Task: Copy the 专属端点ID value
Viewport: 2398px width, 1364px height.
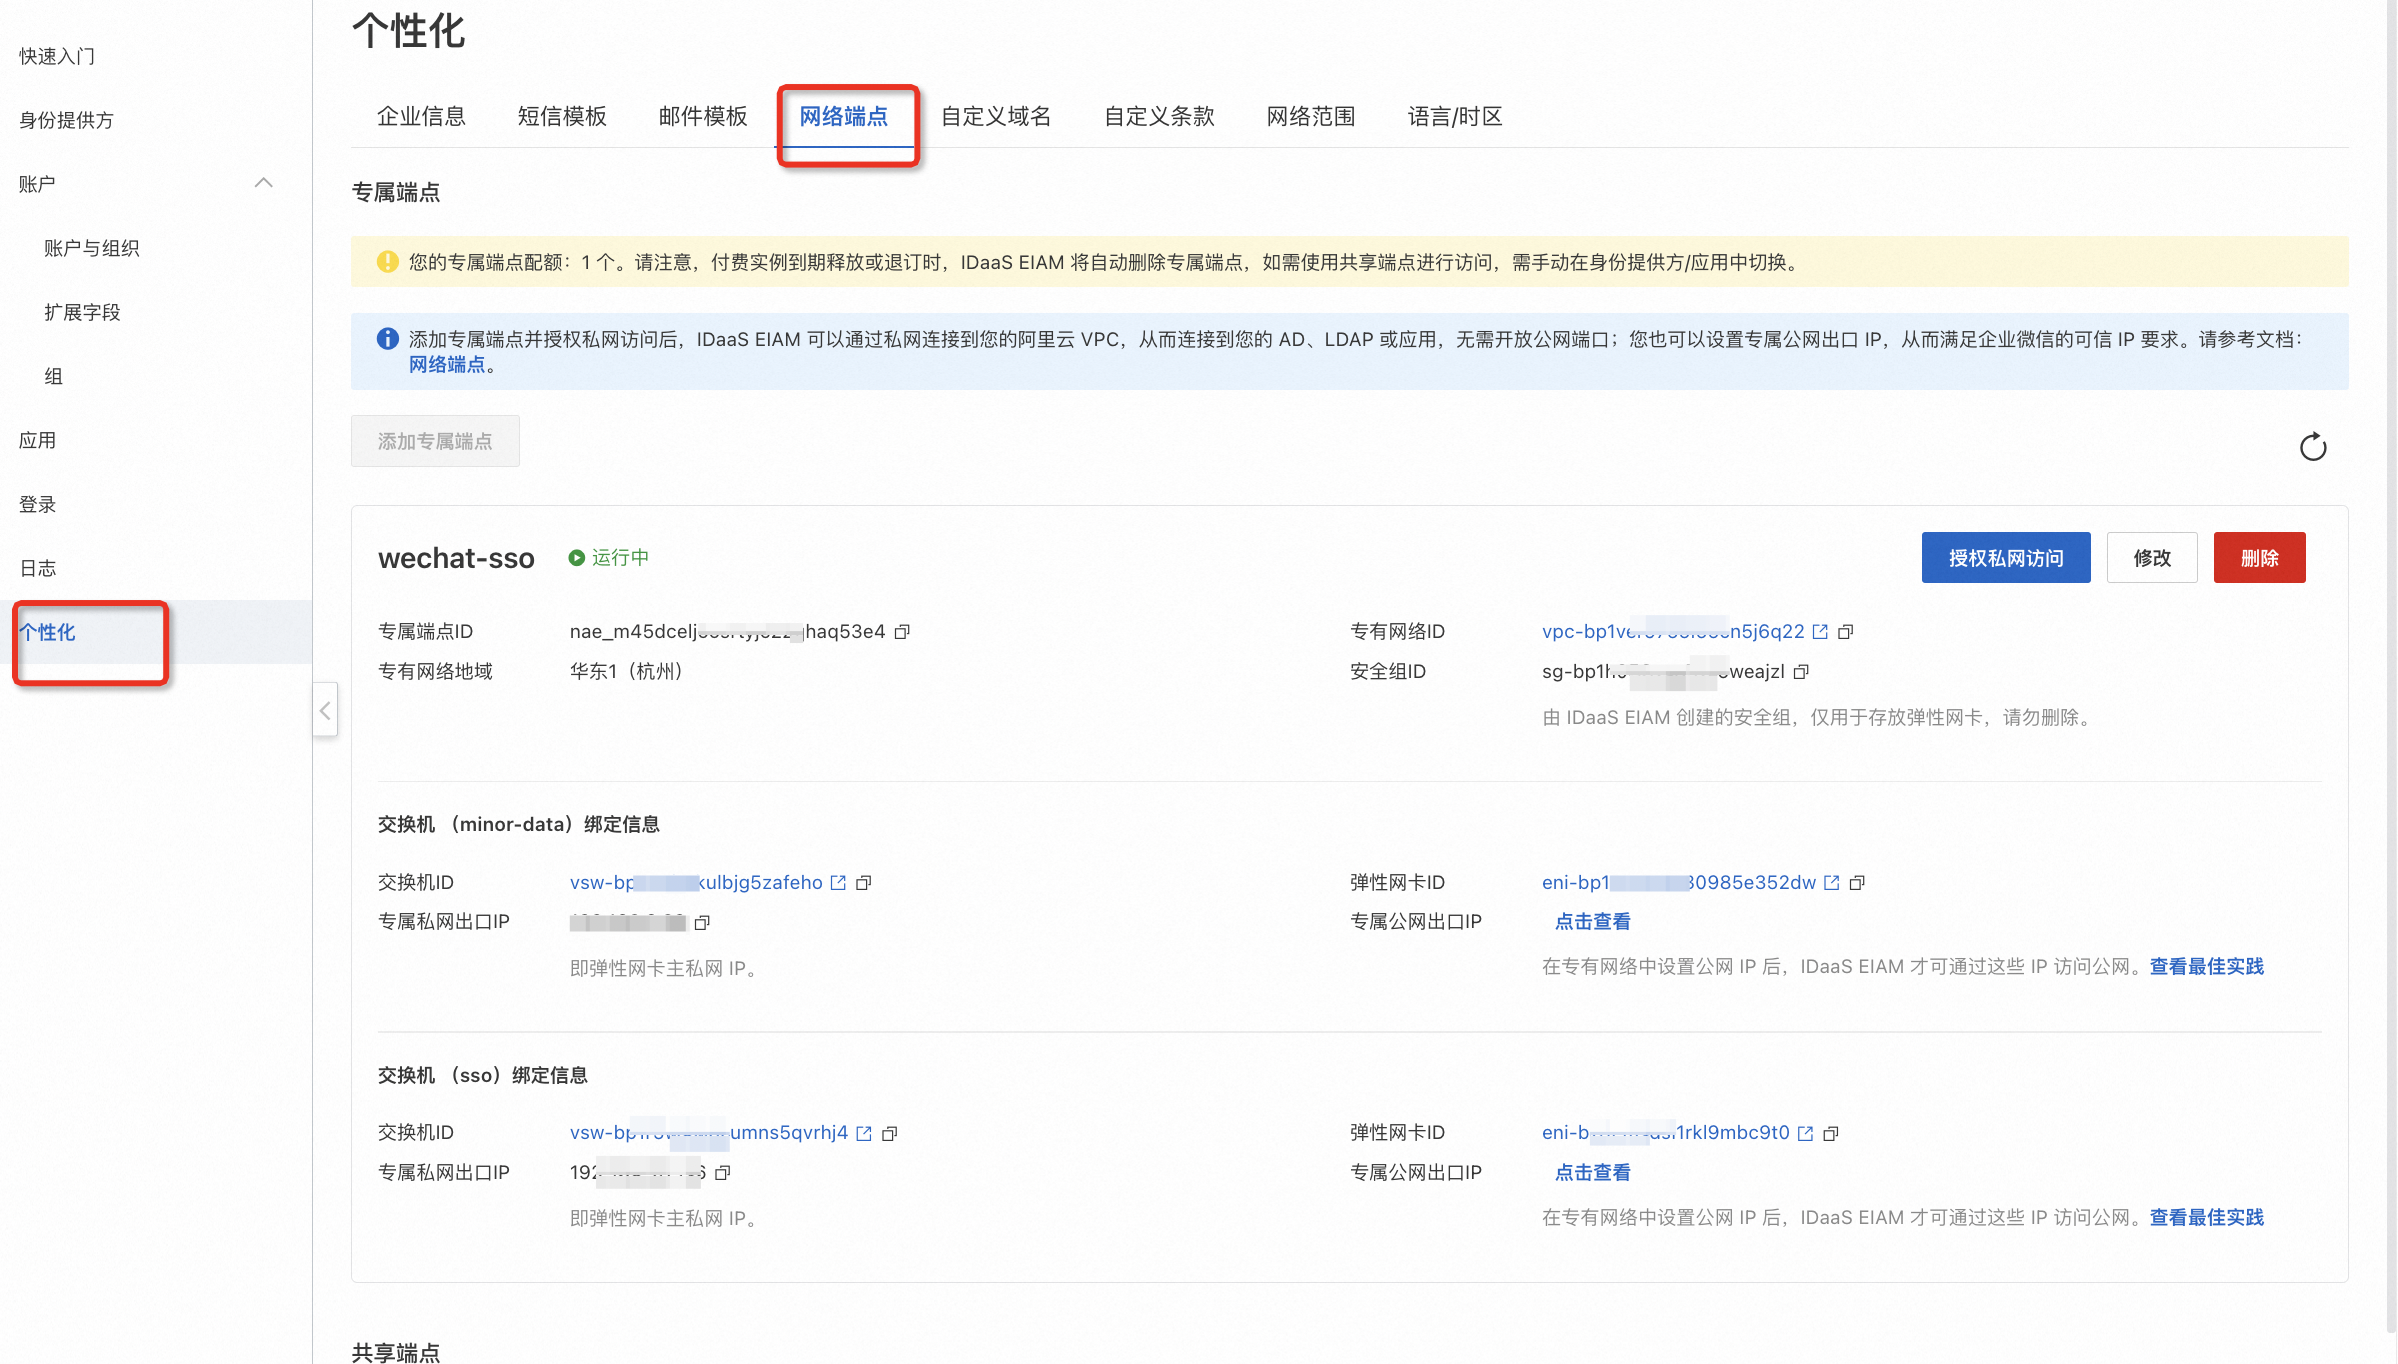Action: [902, 632]
